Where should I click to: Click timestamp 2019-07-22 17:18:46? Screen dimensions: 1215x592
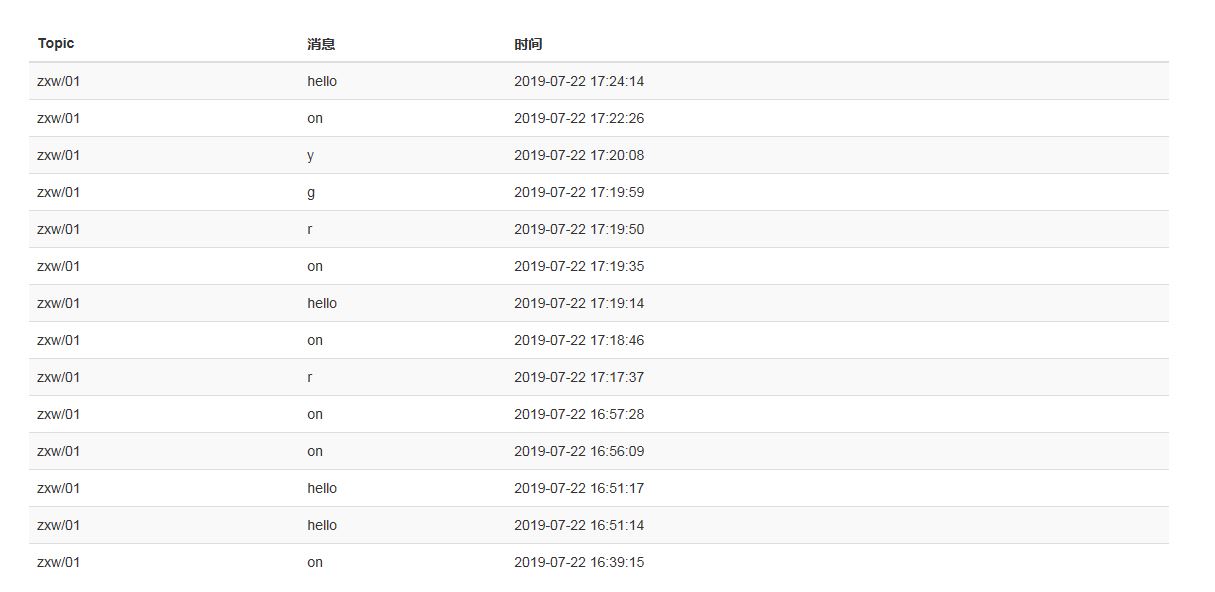(x=579, y=340)
